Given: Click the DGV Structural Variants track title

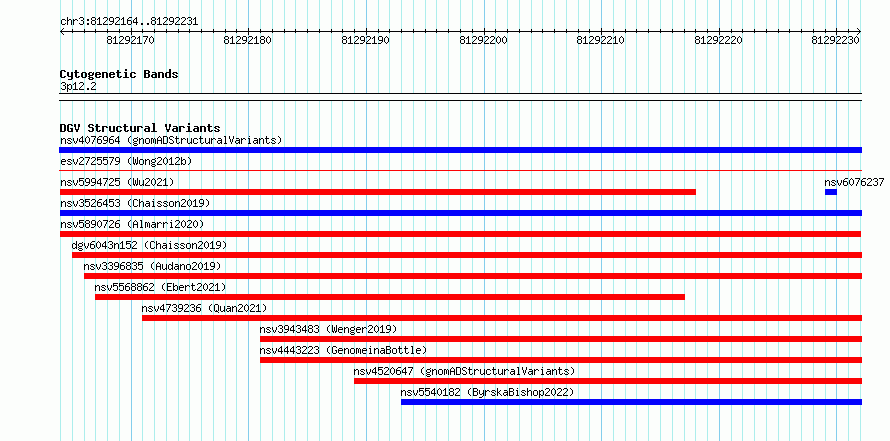Looking at the screenshot, I should 140,128.
